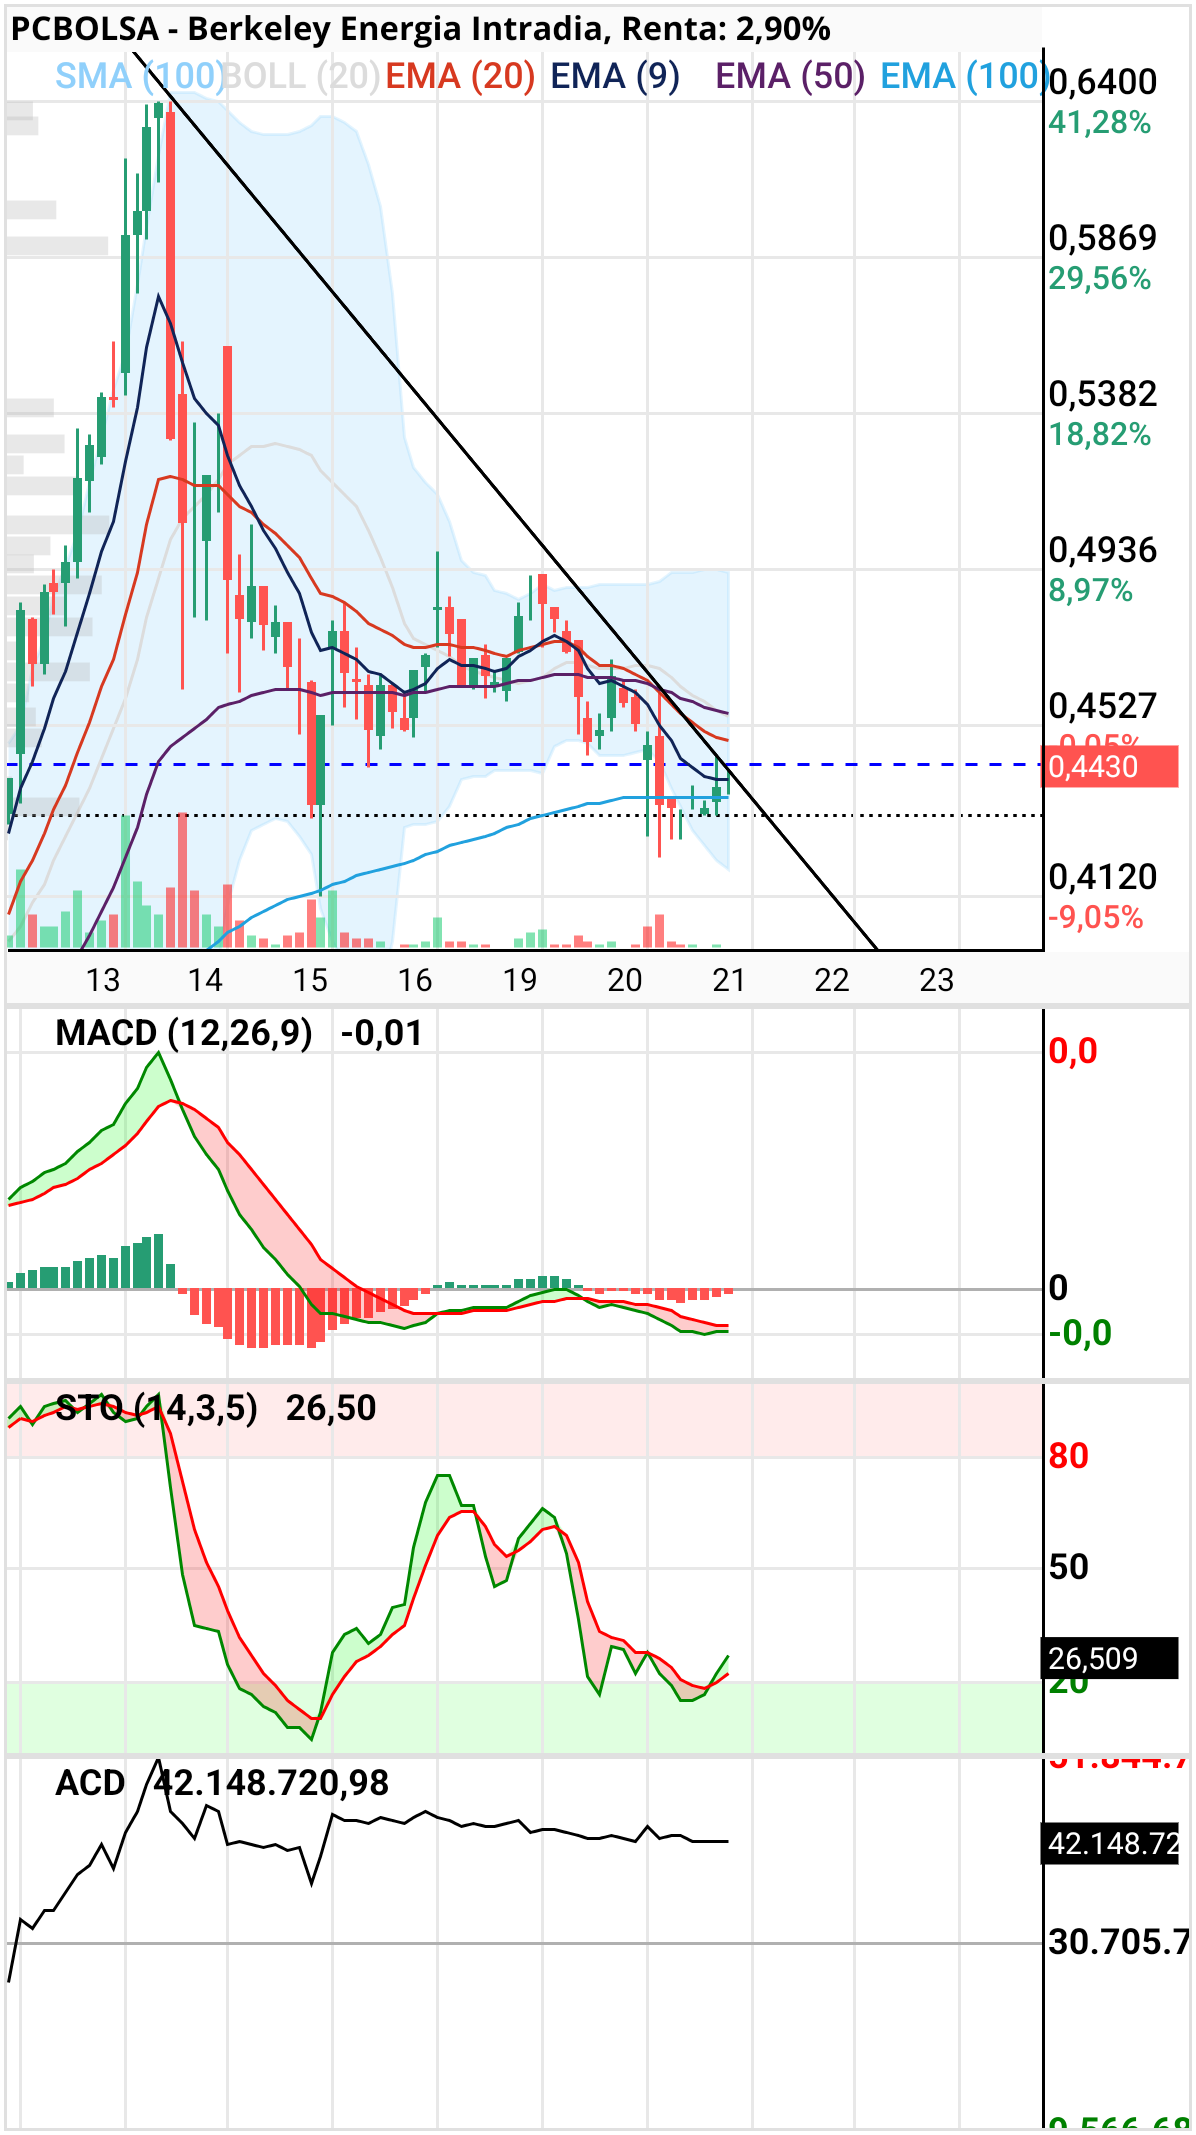Click the STO (14,3,5) indicator label

point(157,1408)
